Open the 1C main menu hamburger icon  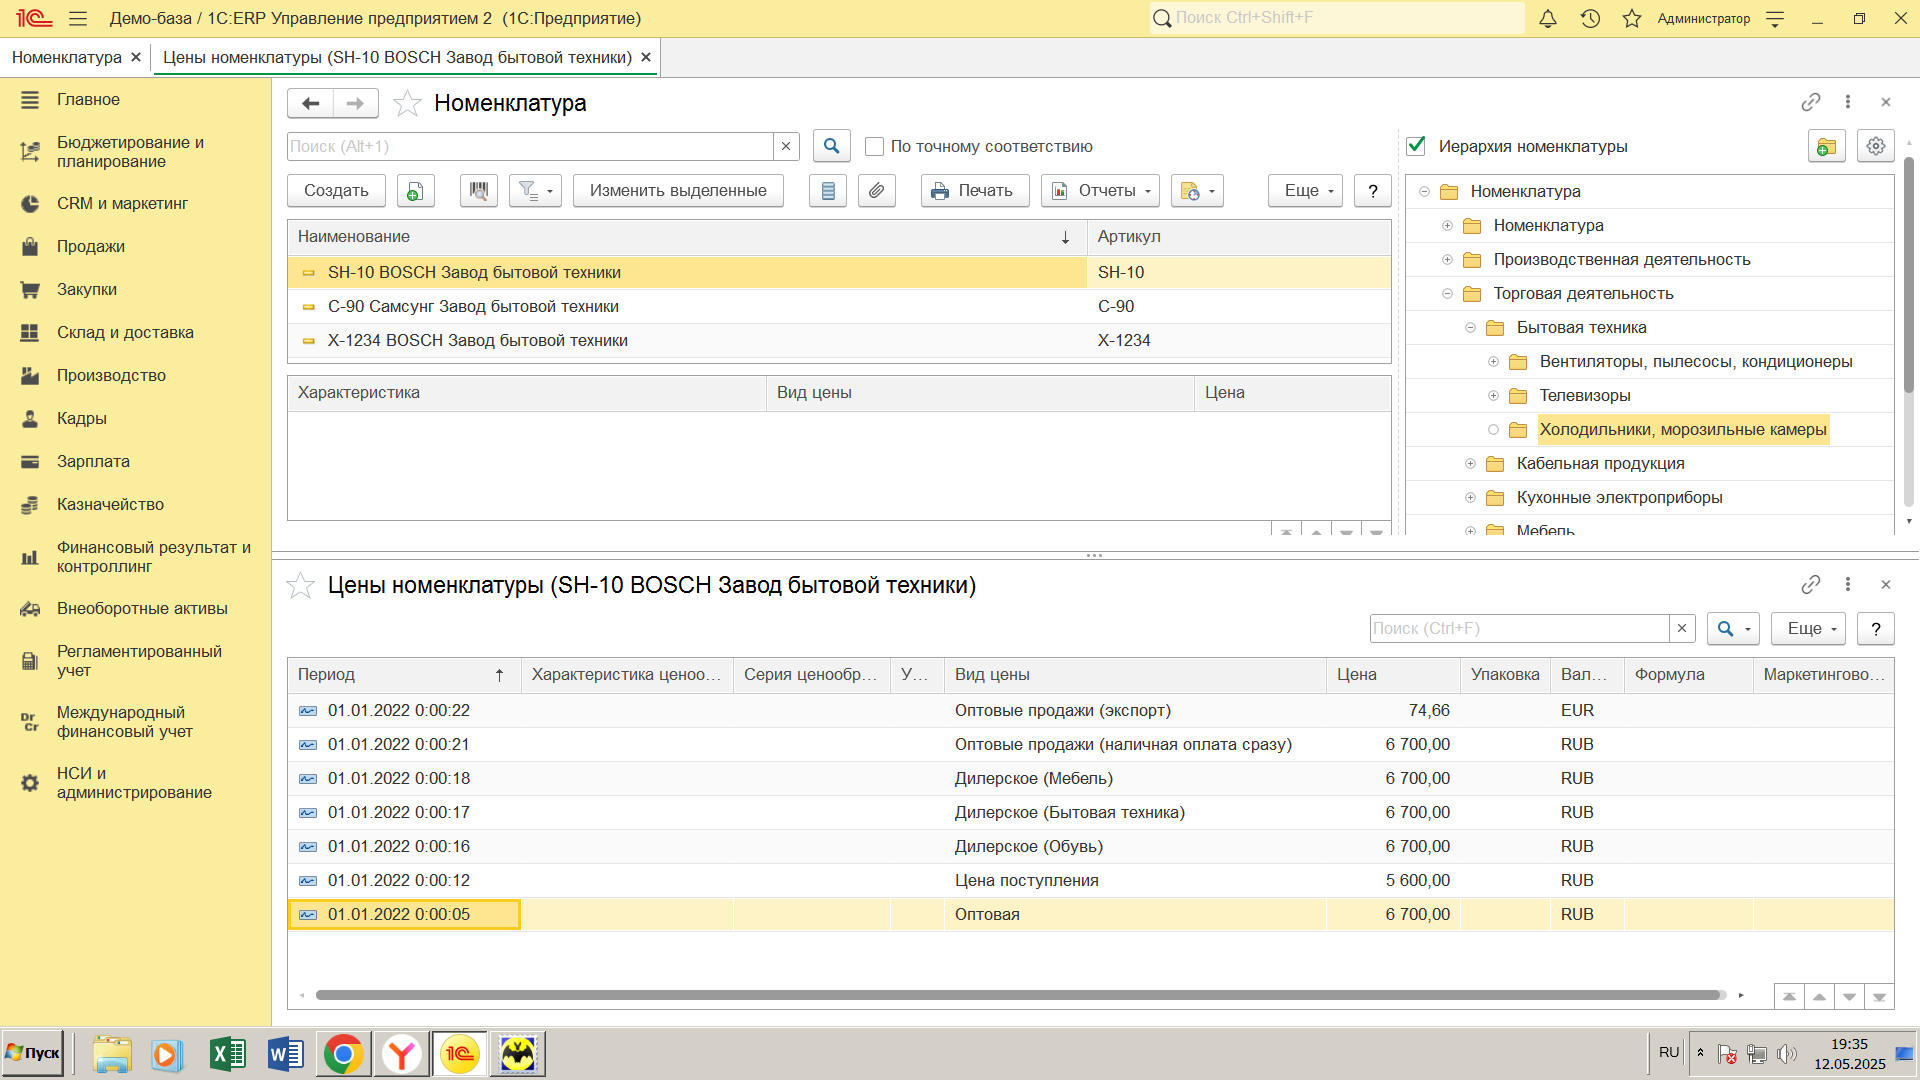point(78,19)
